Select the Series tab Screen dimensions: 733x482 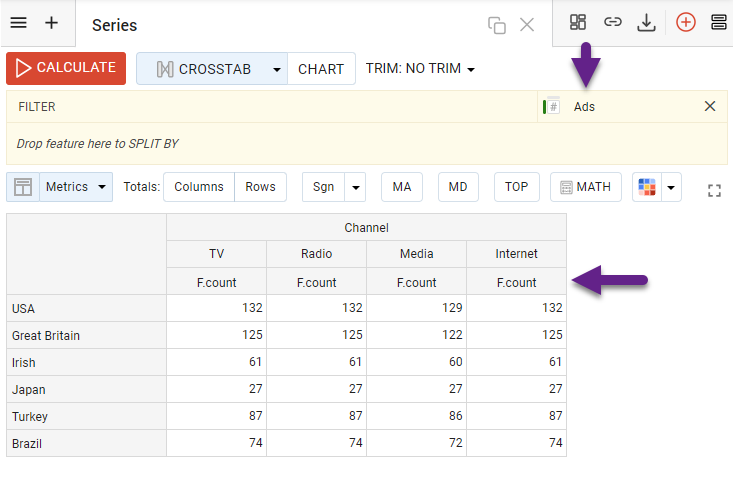[x=115, y=25]
